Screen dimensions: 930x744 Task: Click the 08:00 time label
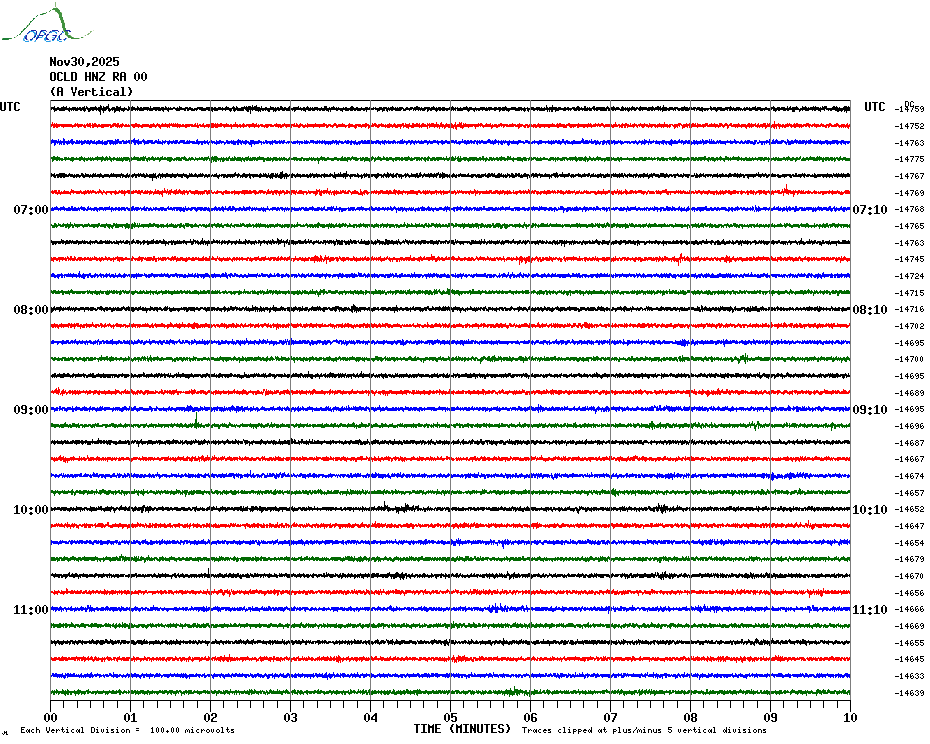tap(31, 310)
